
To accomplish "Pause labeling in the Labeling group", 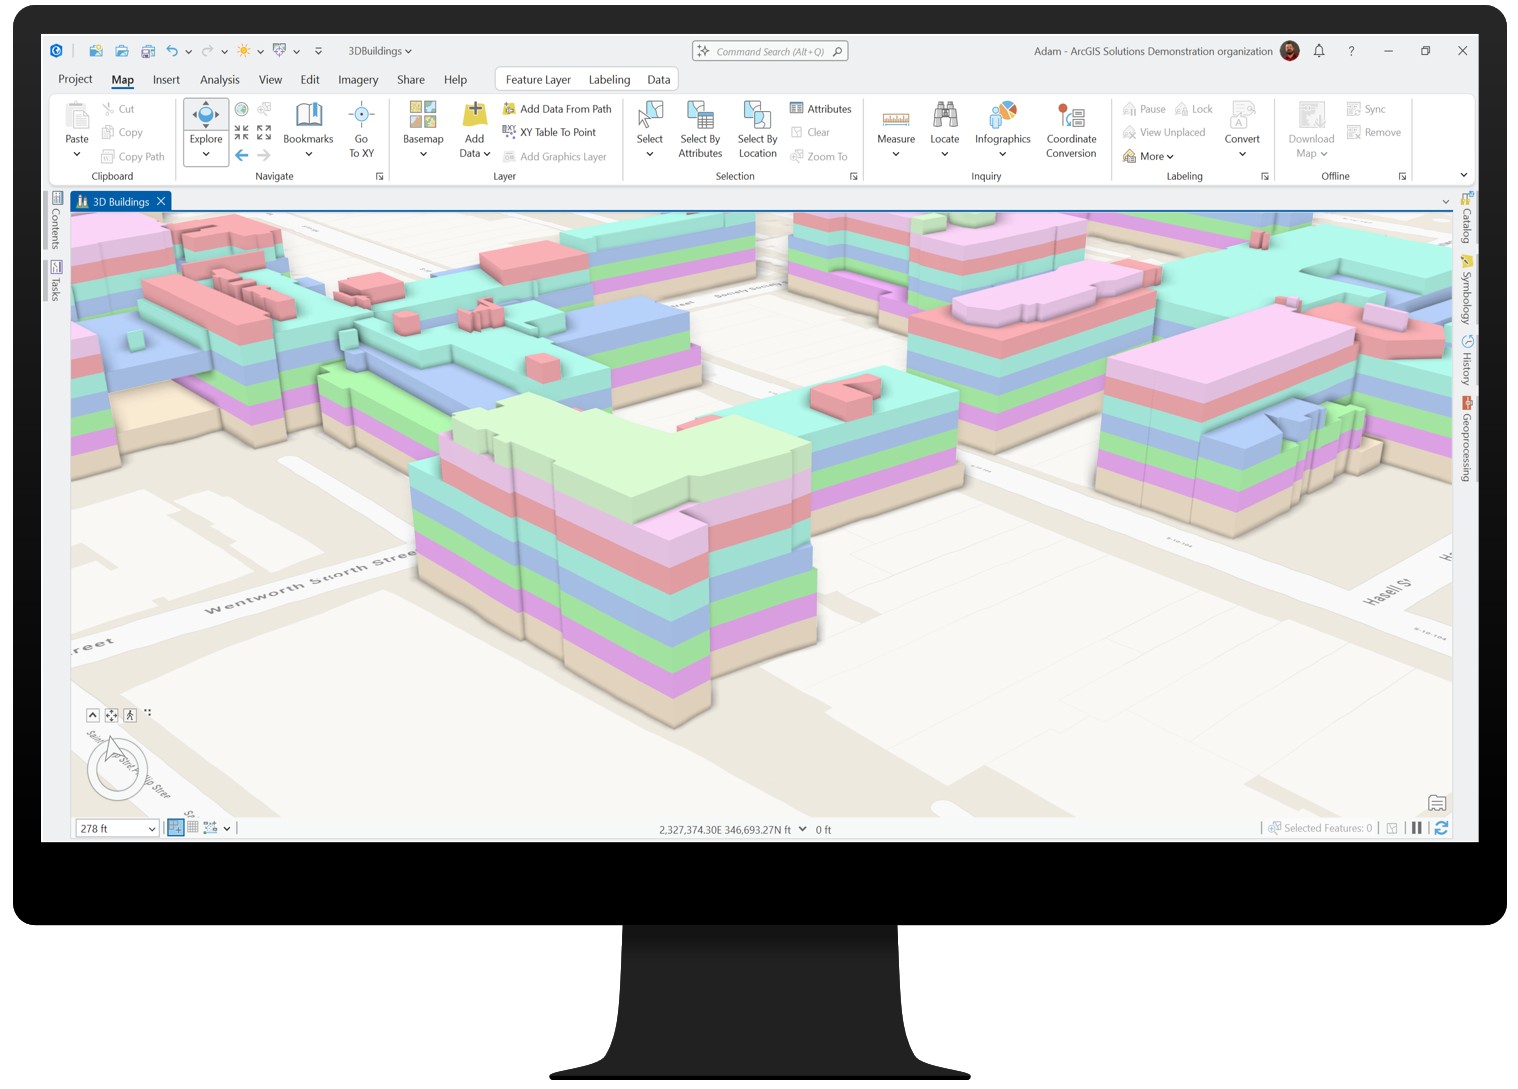I will tap(1143, 108).
